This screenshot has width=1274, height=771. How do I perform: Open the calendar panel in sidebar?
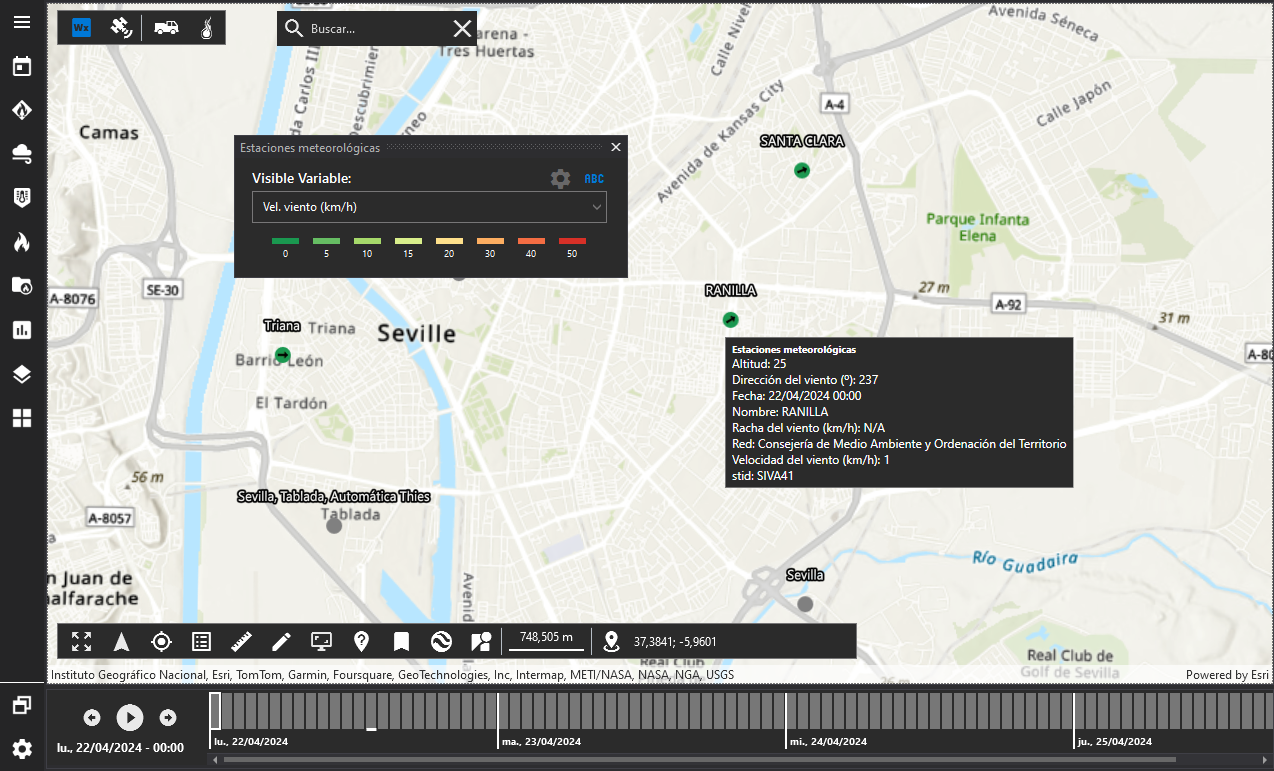point(22,67)
